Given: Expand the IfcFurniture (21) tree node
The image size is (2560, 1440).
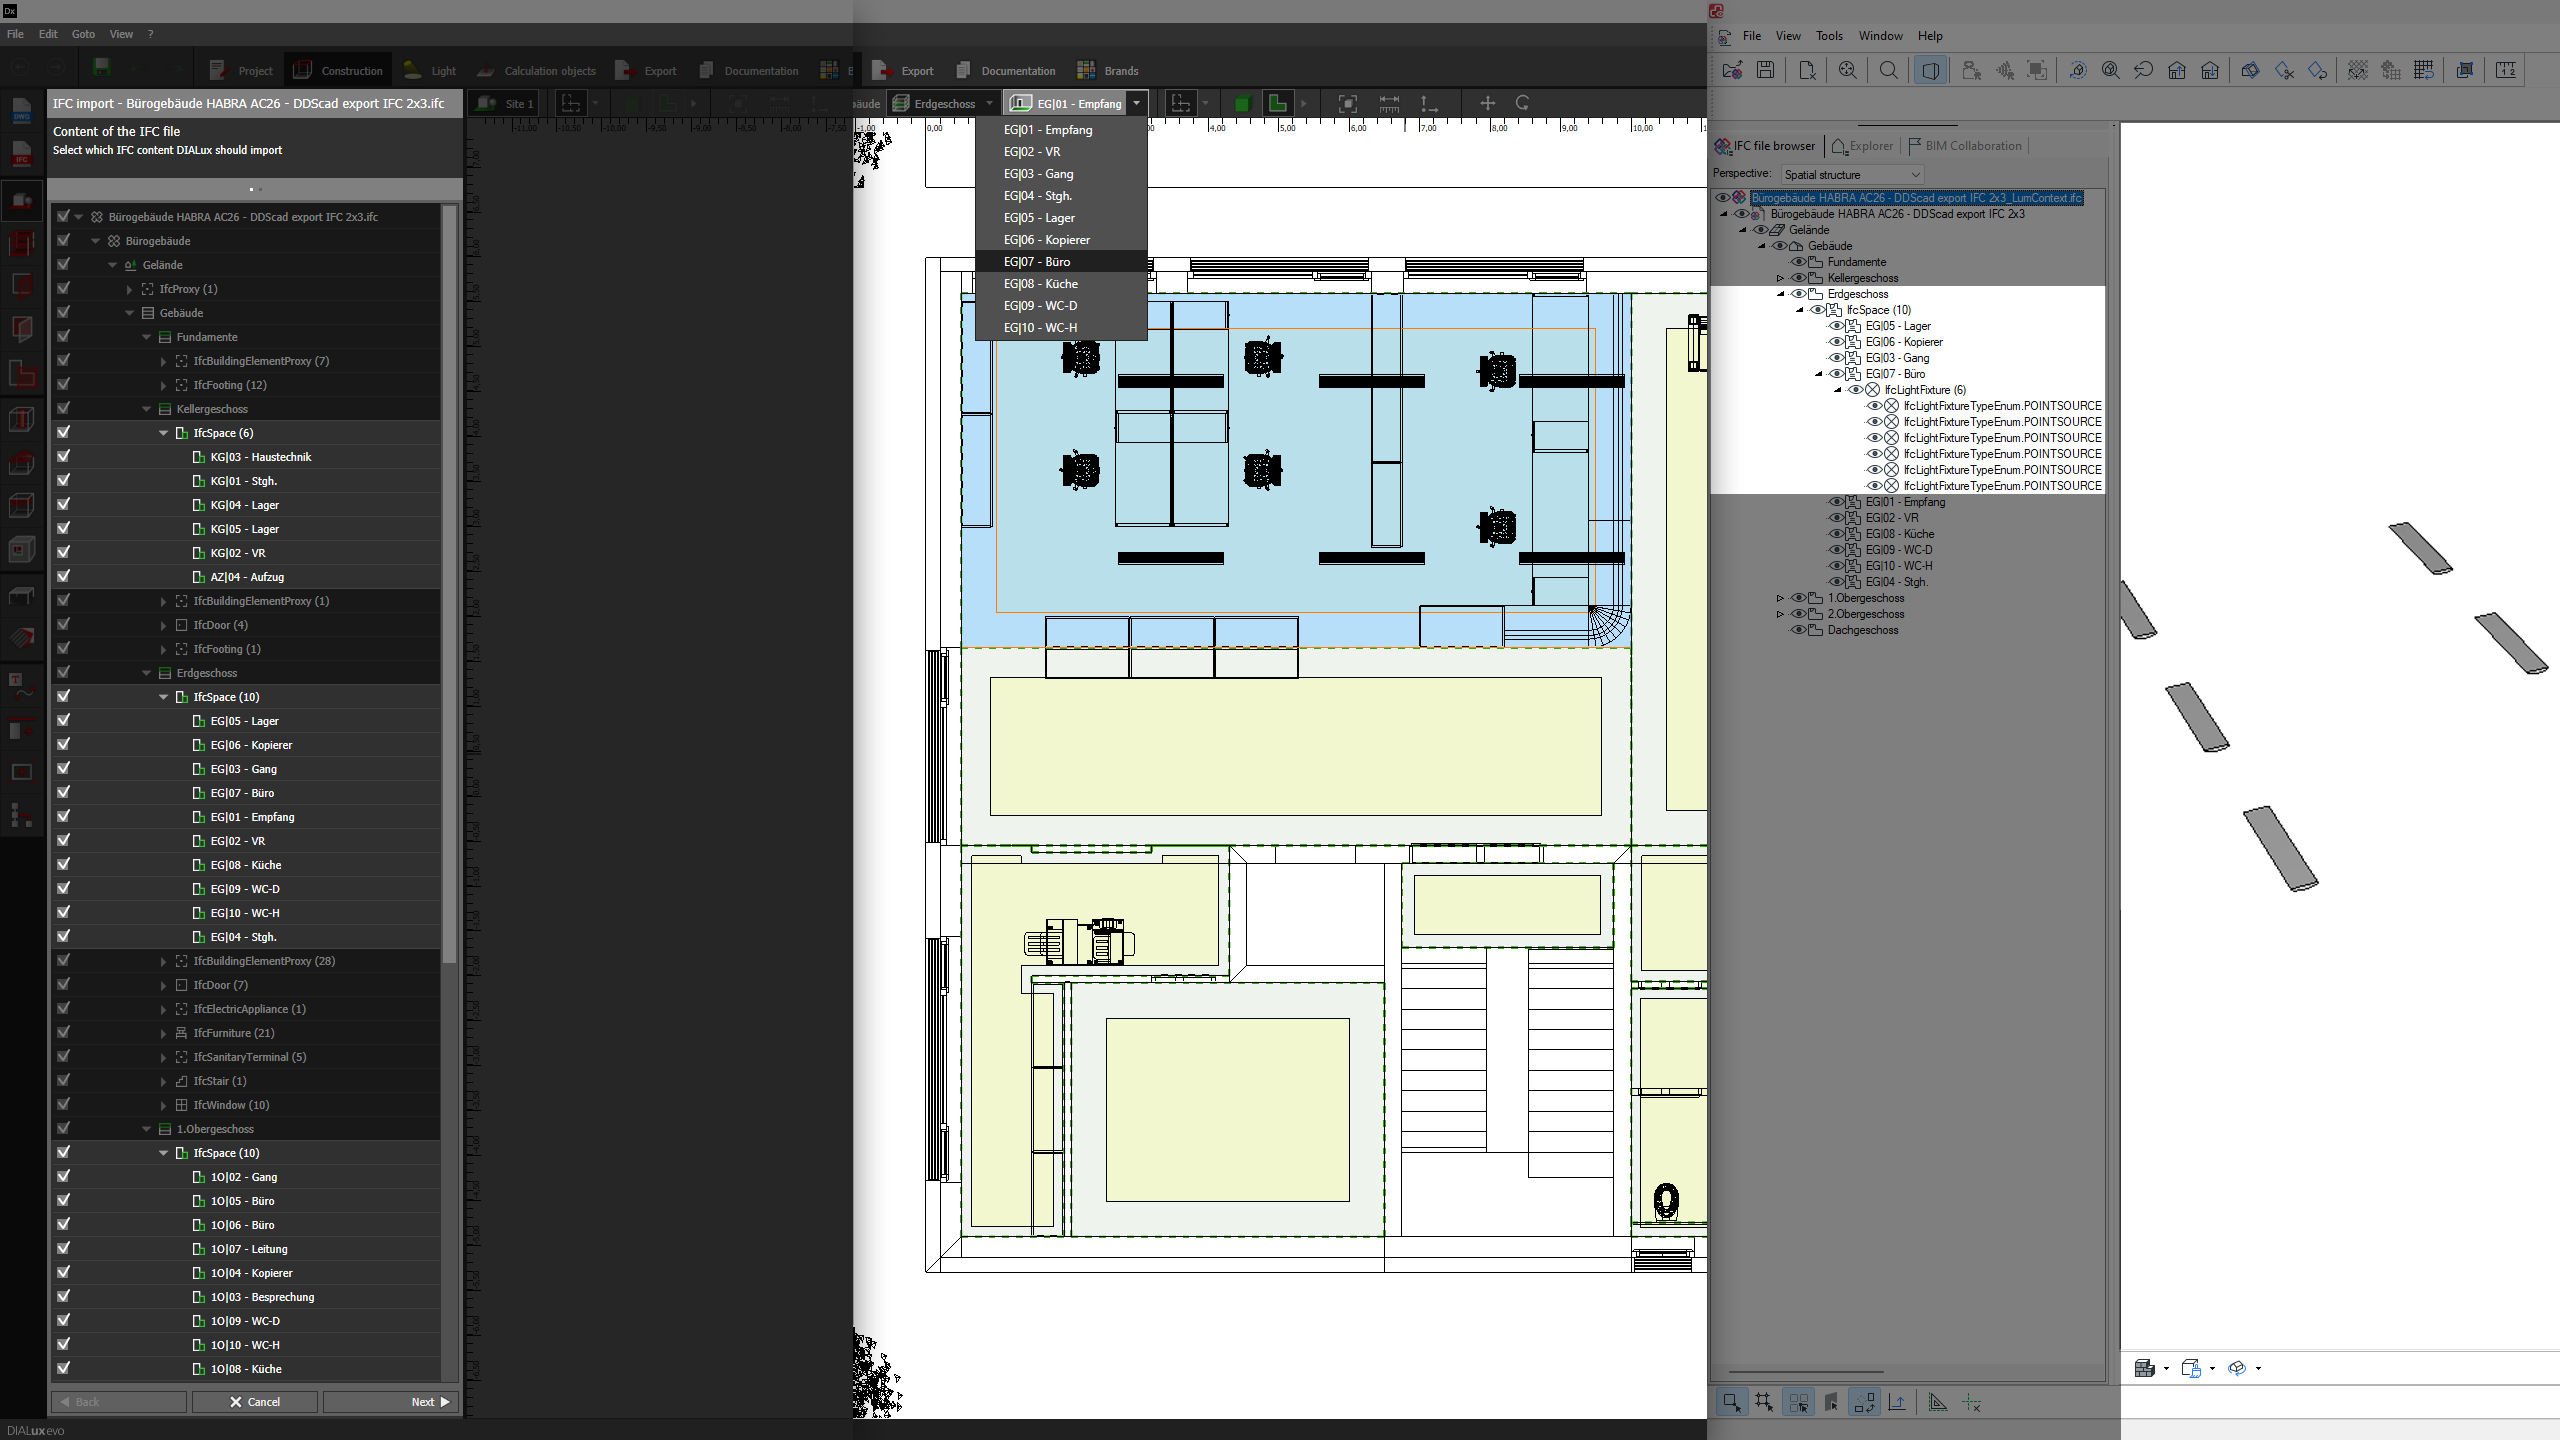Looking at the screenshot, I should pos(163,1033).
